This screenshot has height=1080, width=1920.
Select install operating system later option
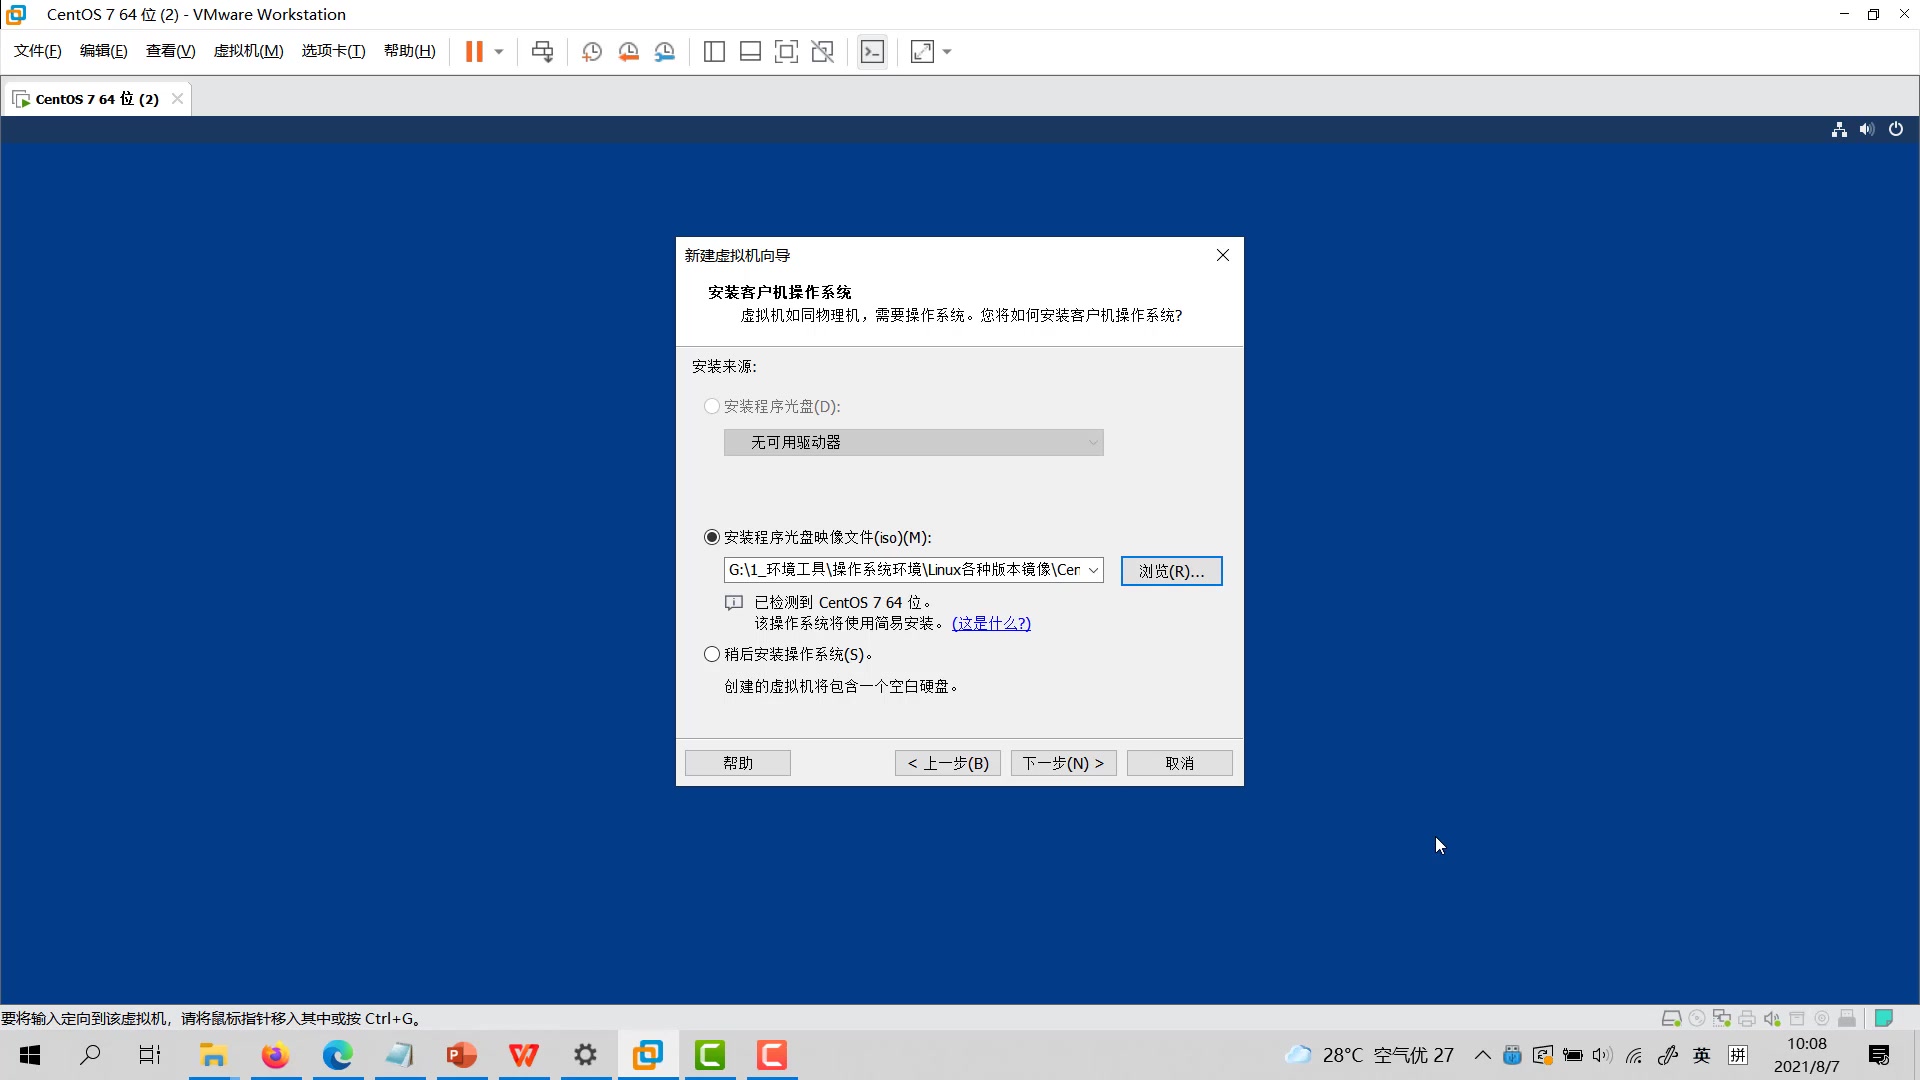(712, 655)
